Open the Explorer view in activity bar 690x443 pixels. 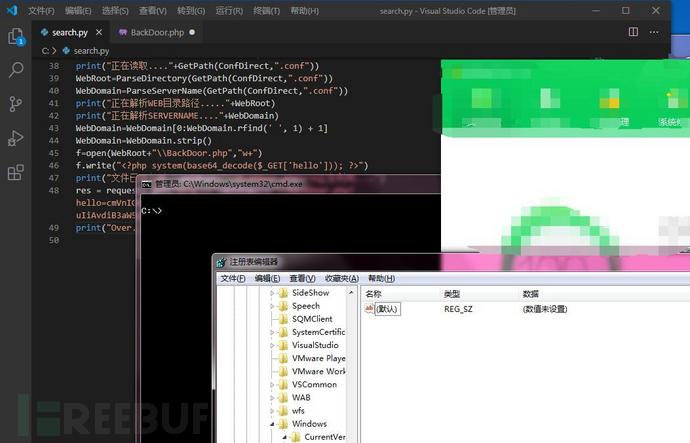(x=16, y=37)
